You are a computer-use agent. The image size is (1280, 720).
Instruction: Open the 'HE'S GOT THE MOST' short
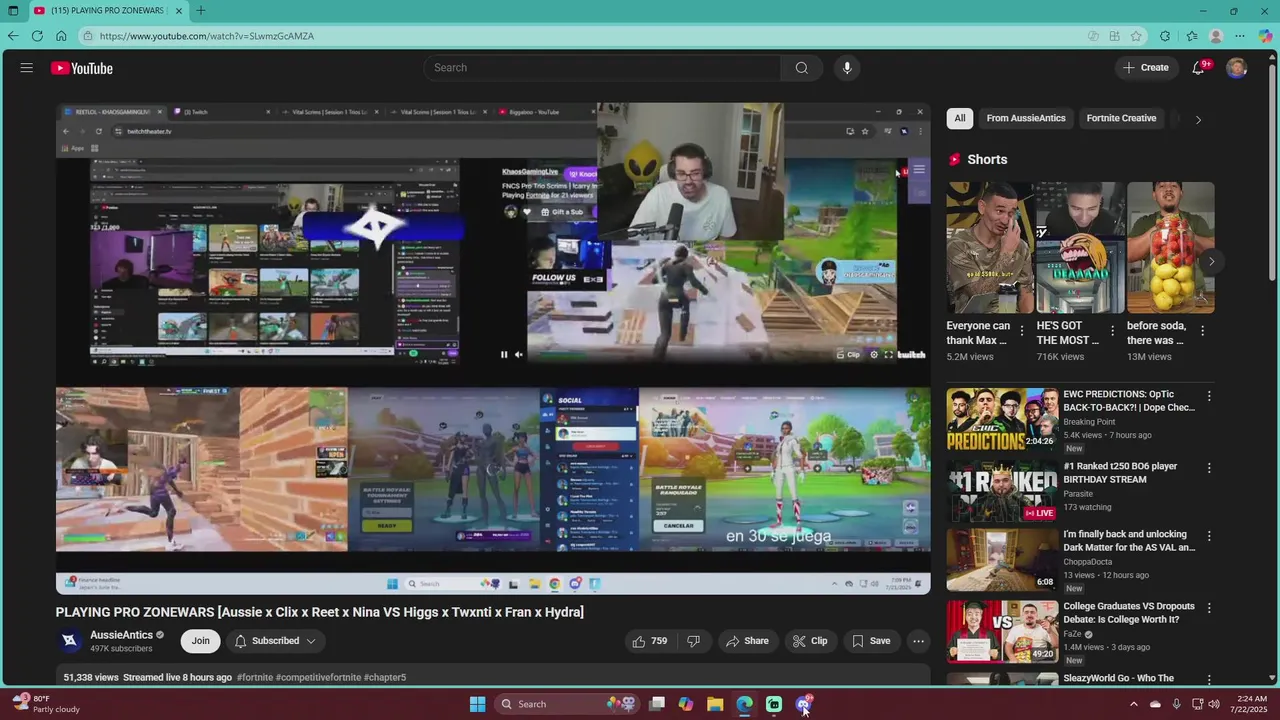[1080, 247]
